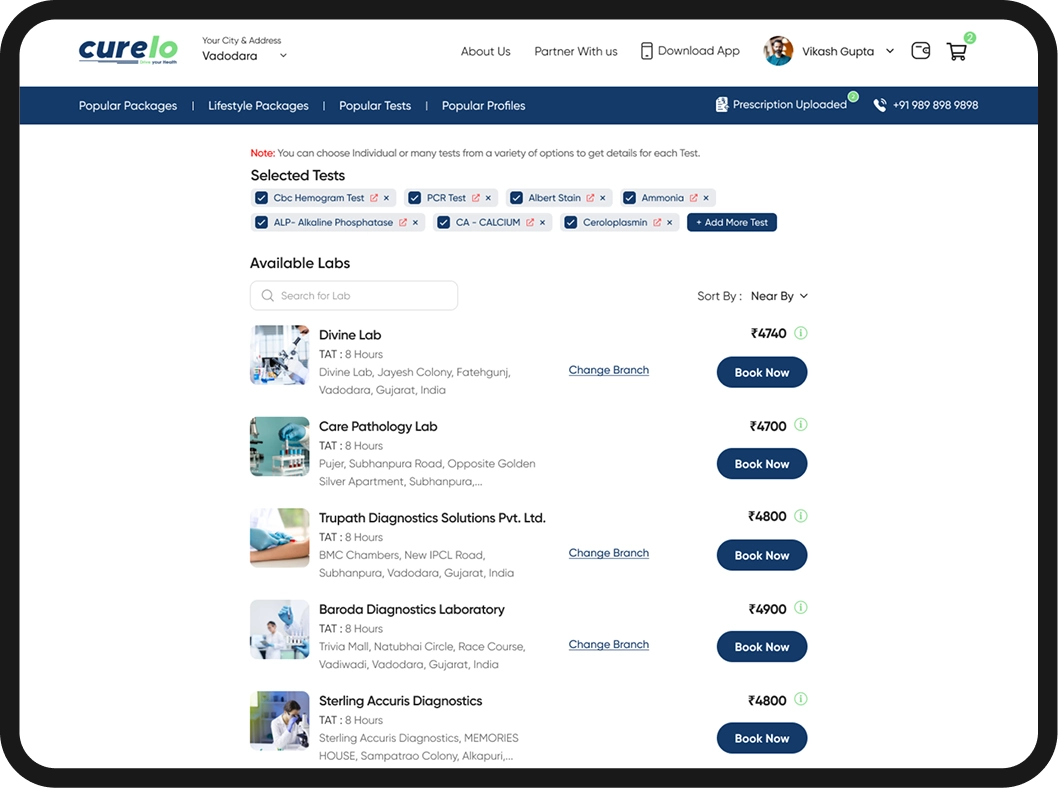Go to Popular Packages tab
Viewport: 1058px width, 788px height.
coord(128,106)
